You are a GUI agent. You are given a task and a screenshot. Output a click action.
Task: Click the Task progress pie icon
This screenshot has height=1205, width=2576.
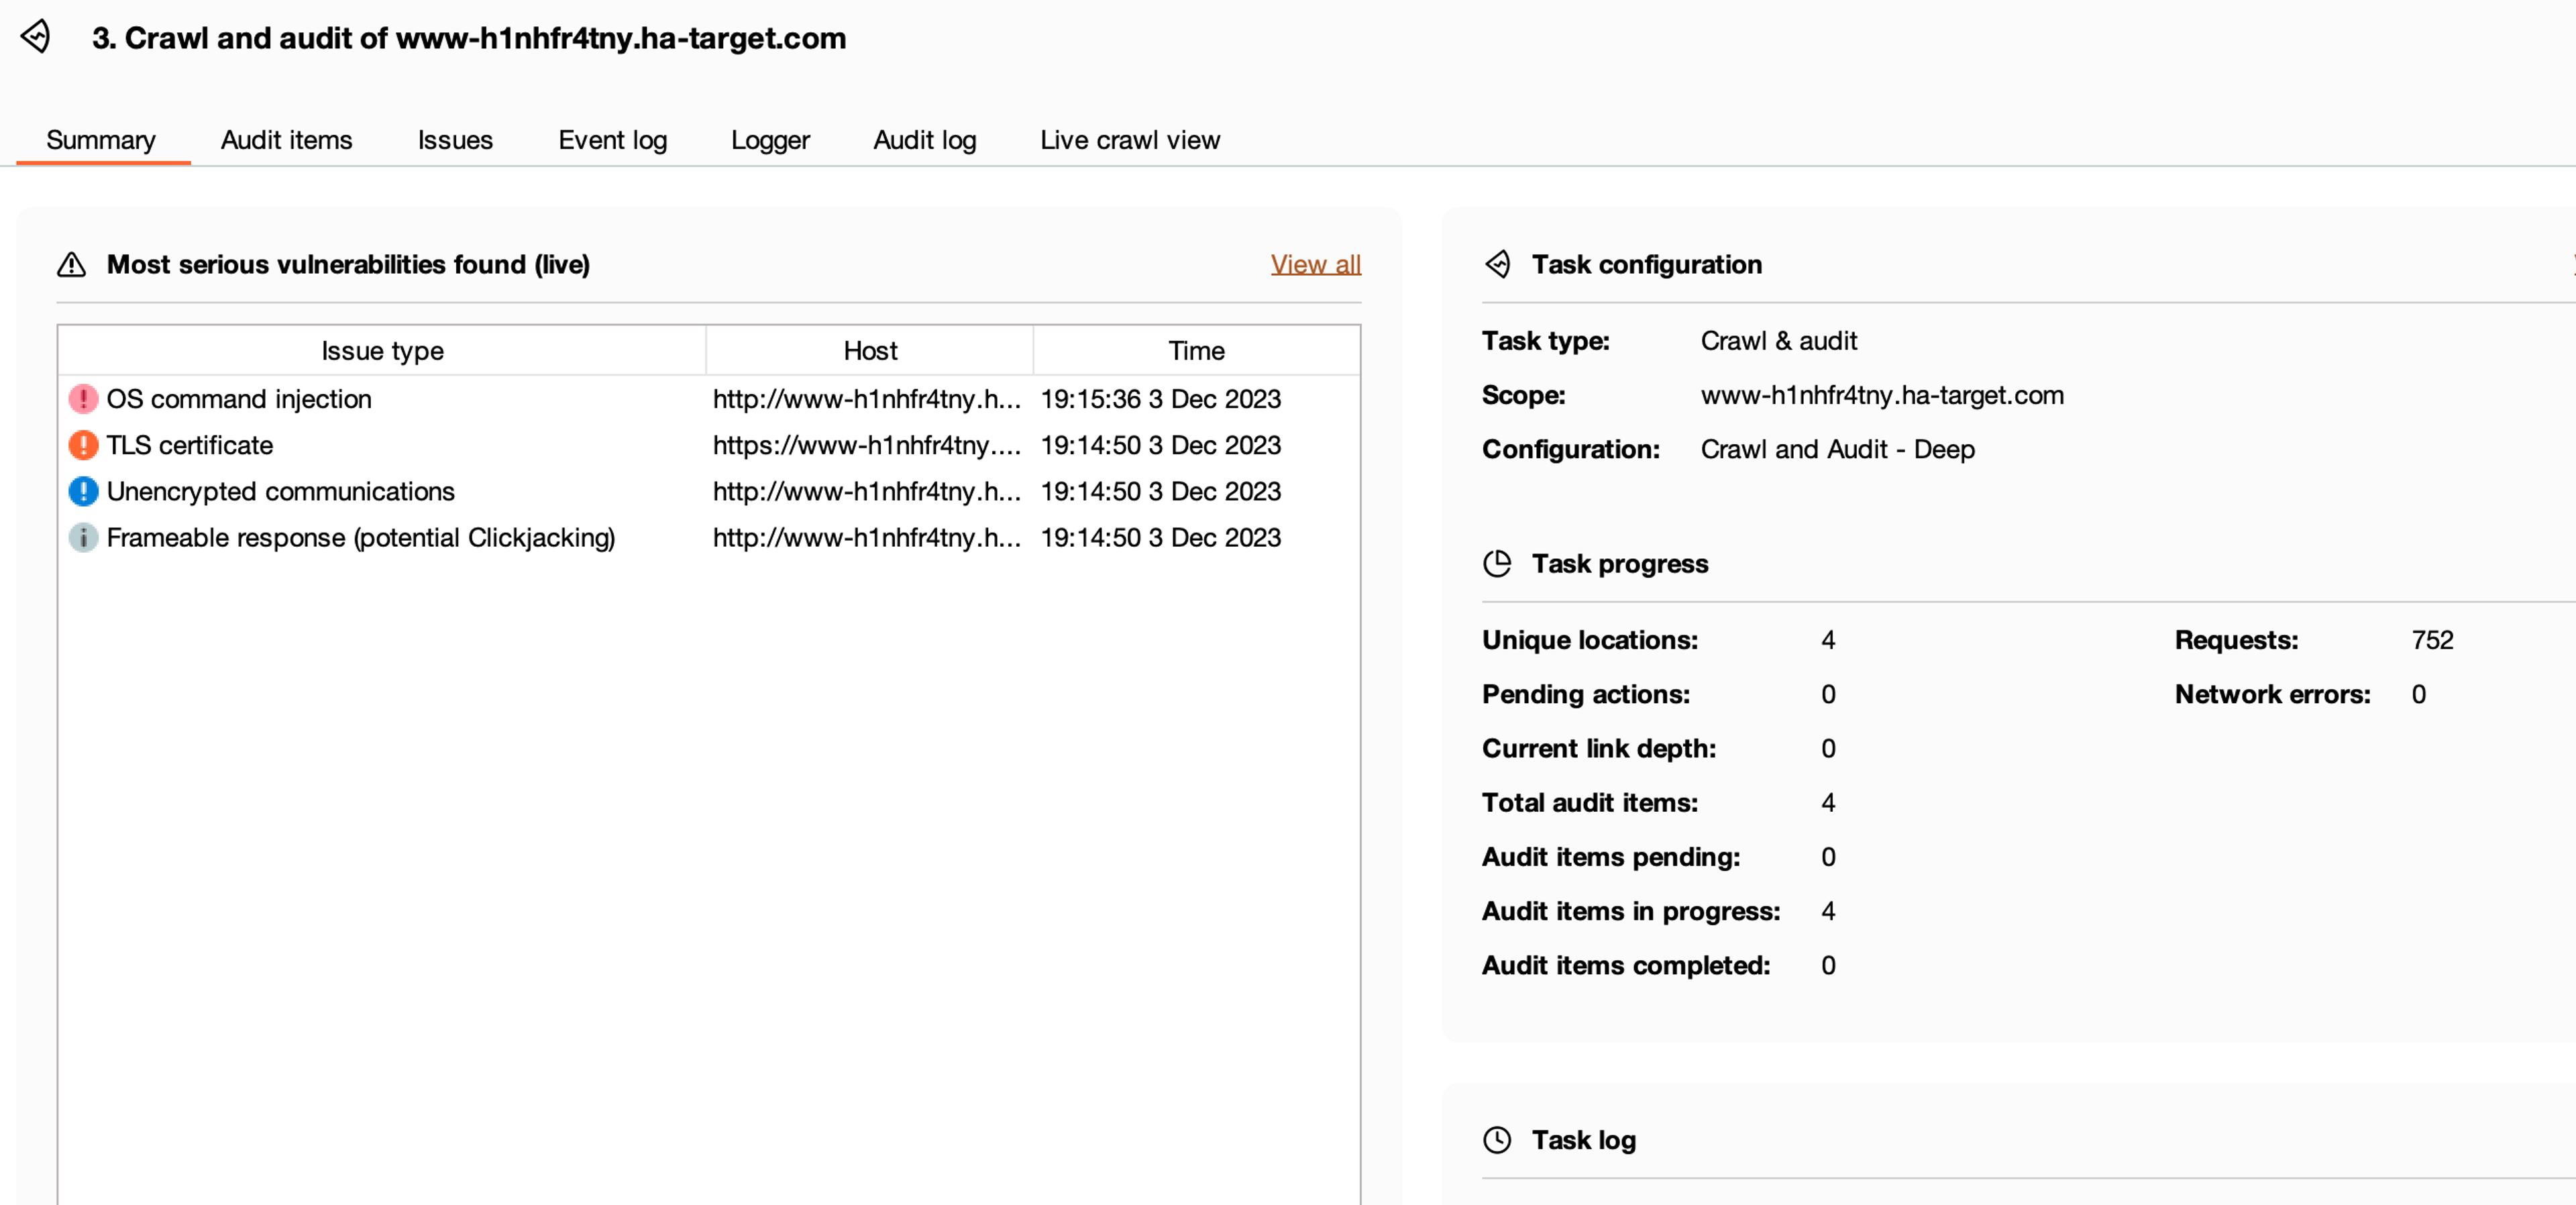click(x=1497, y=564)
